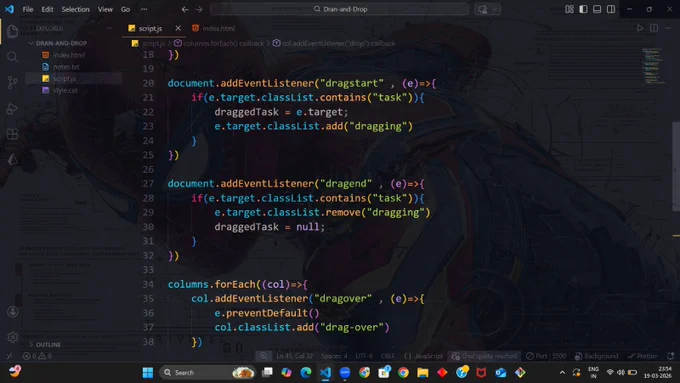The image size is (680, 383).
Task: Go back with the left arrow
Action: 185,9
